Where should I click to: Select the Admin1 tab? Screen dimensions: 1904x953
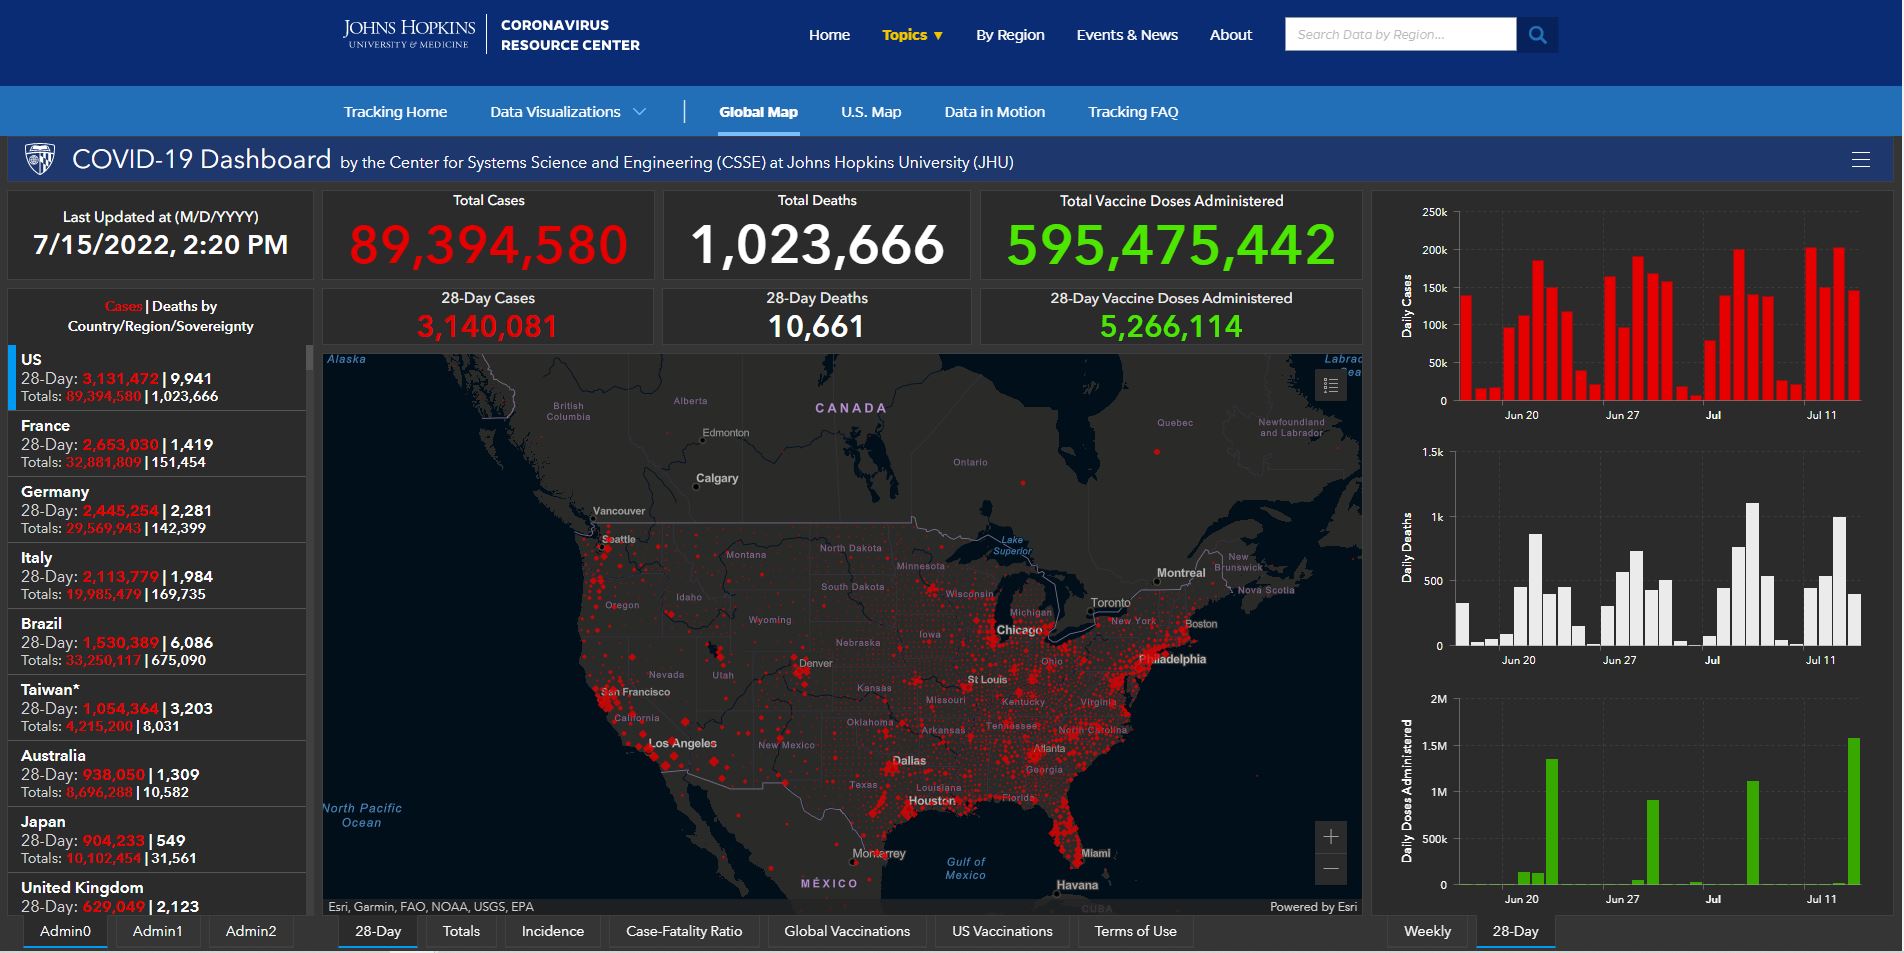coord(158,931)
